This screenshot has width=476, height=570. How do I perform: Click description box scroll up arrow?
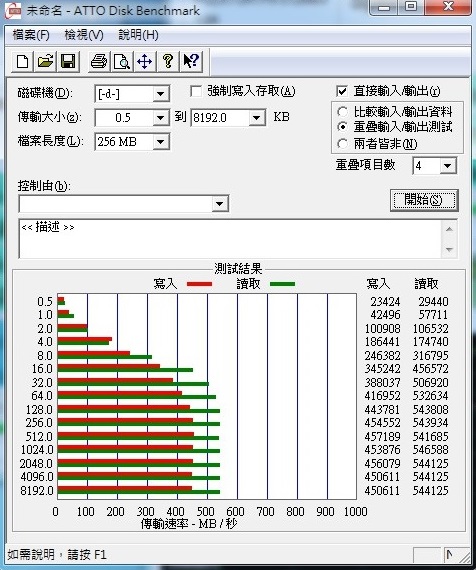pyautogui.click(x=449, y=229)
